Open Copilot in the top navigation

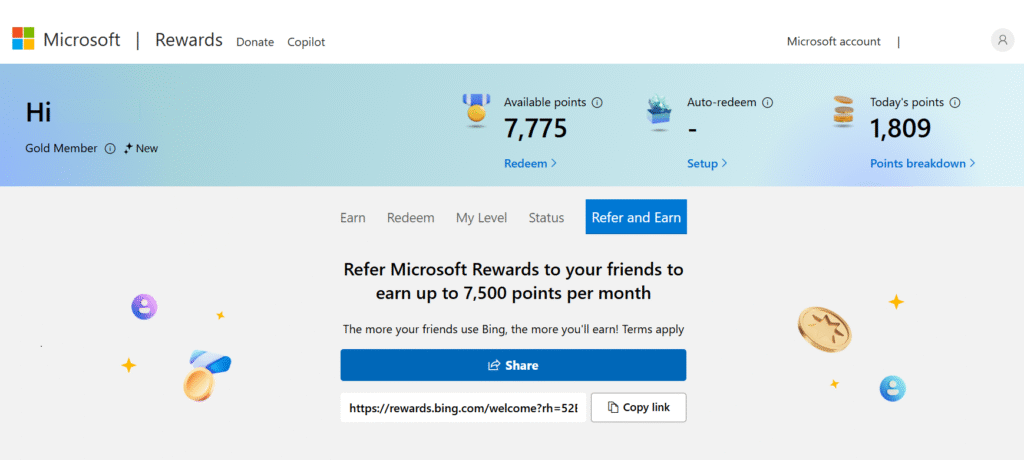pos(306,42)
